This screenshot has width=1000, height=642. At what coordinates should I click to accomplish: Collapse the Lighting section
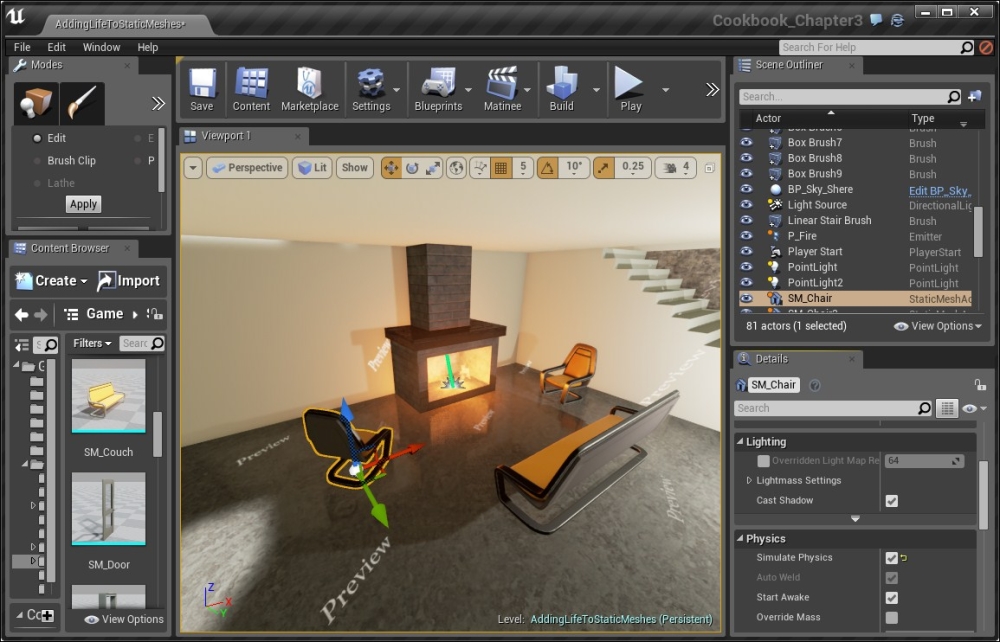pos(740,442)
